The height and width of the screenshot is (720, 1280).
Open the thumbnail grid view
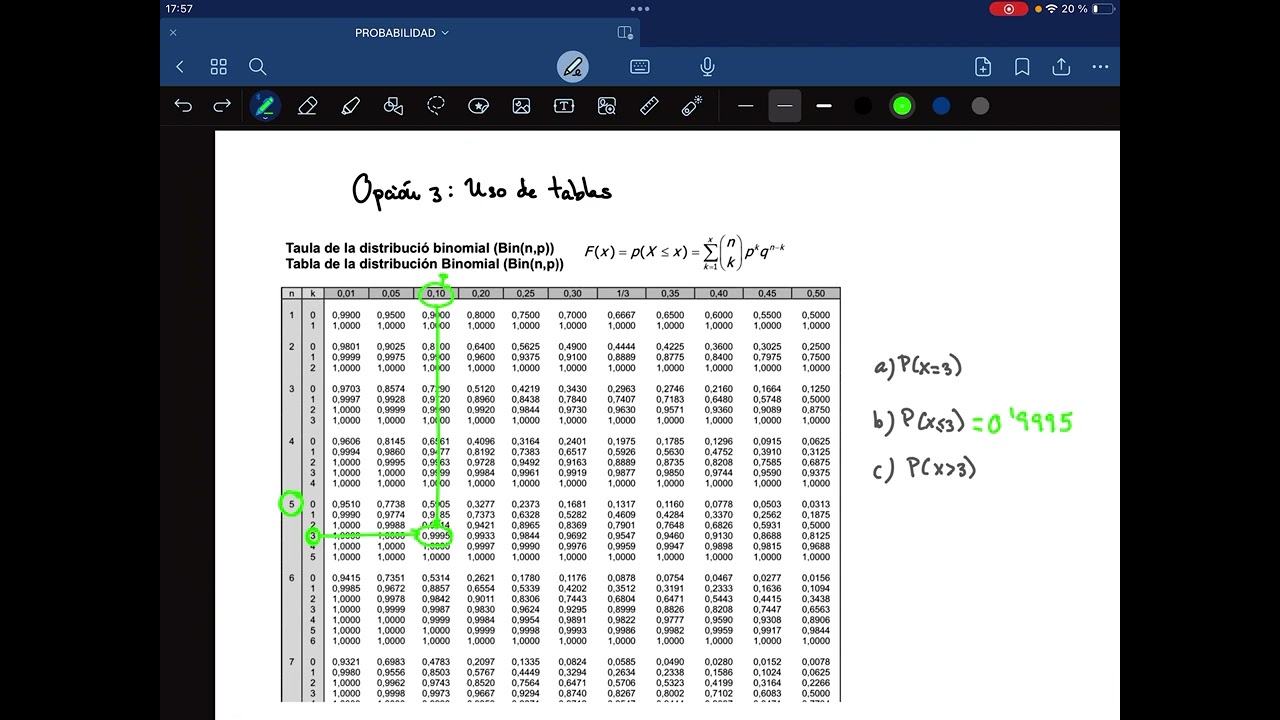click(218, 67)
